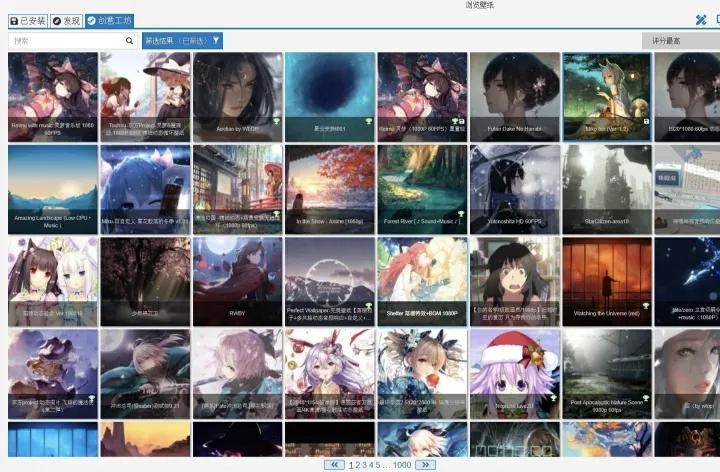Open the 筛选结果 filter results dropdown
Screen dimensions: 720x472
pyautogui.click(x=182, y=41)
